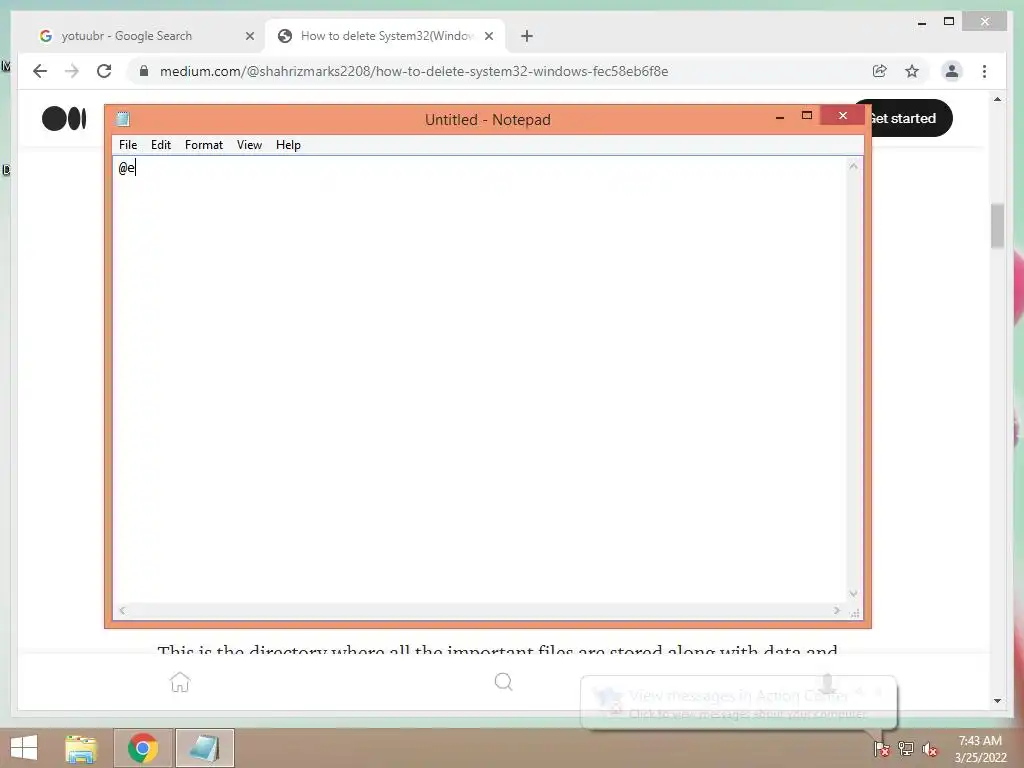Open the Notepad Format menu
1024x768 pixels.
point(204,145)
